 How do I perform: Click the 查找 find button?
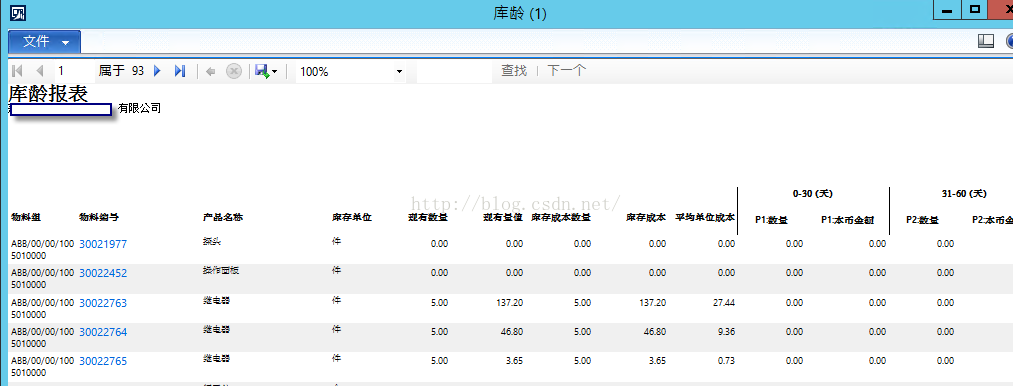tap(514, 70)
